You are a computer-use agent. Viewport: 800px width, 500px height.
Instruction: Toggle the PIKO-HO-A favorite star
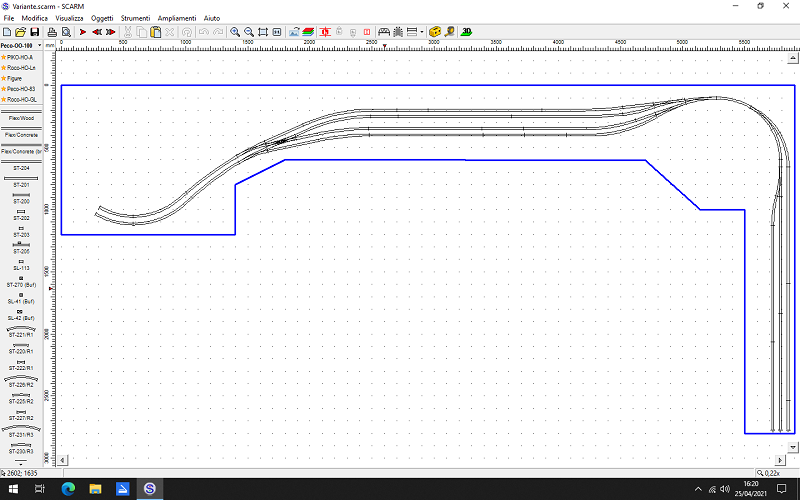[5, 57]
